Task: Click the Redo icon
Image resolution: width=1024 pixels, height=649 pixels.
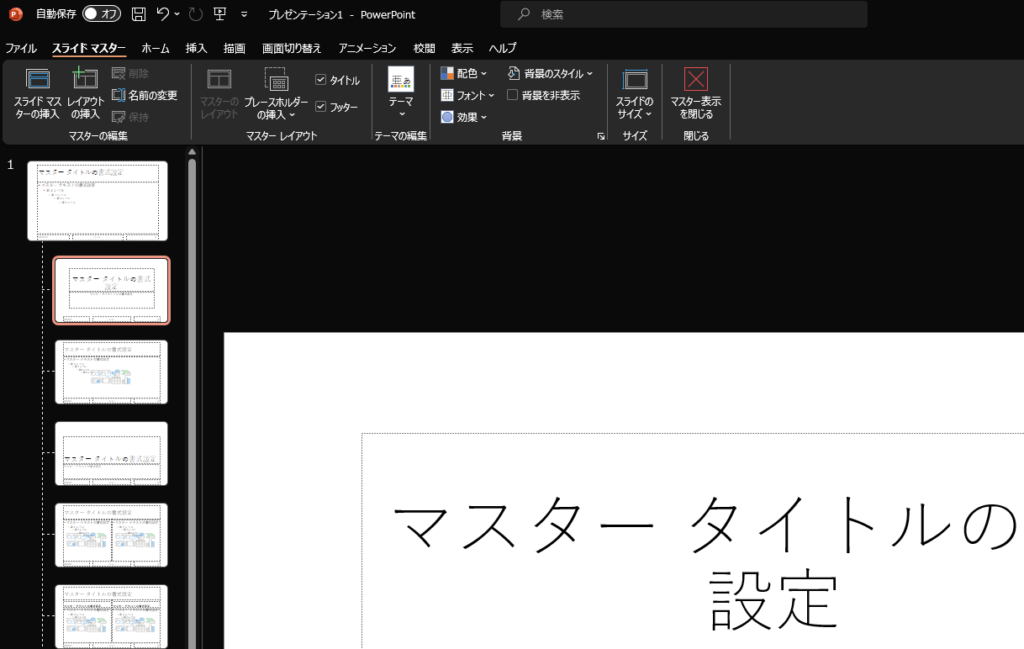Action: [195, 14]
